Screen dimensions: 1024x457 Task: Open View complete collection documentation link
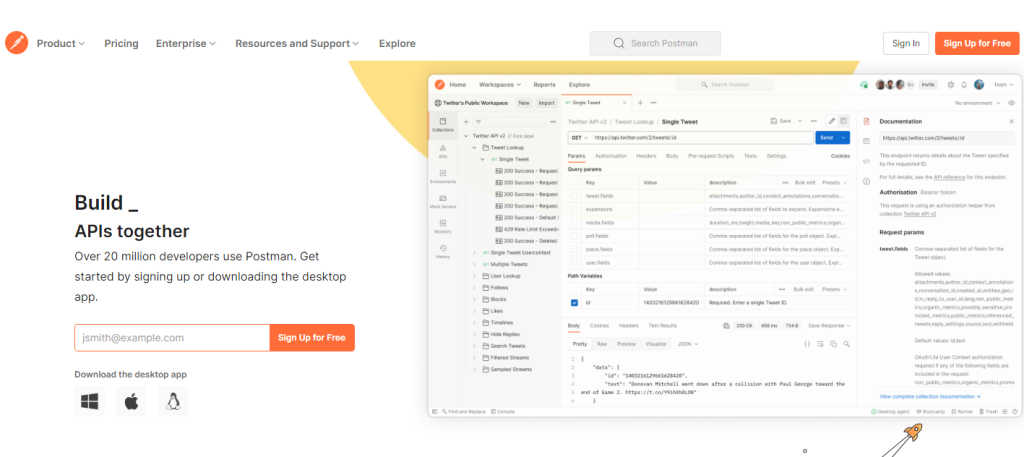930,396
